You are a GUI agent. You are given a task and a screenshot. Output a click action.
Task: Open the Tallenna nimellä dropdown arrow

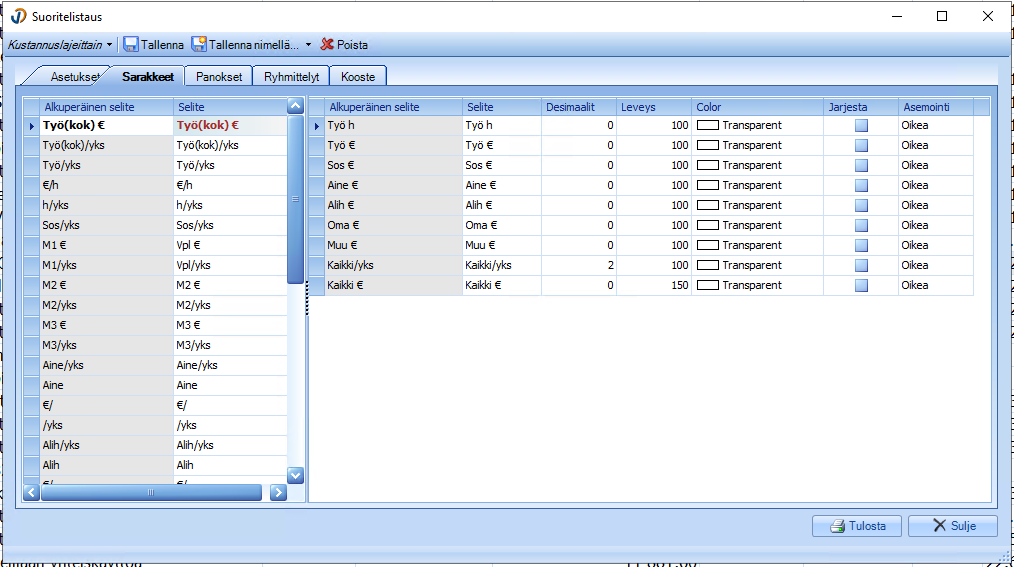coord(308,45)
